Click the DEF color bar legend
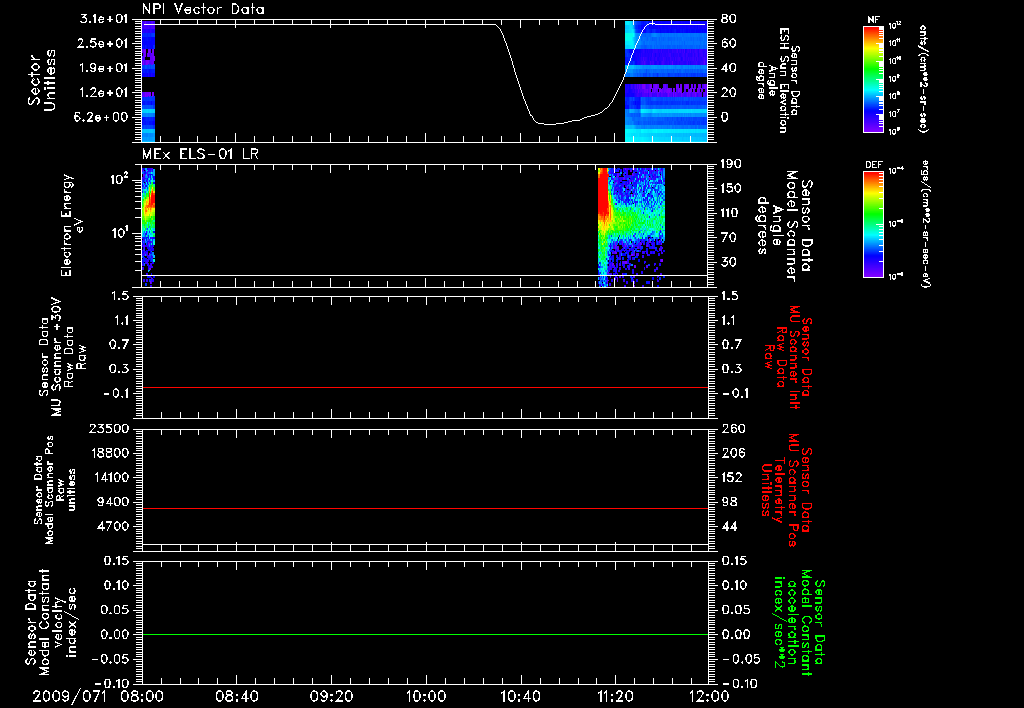The width and height of the screenshot is (1024, 708). coord(873,224)
